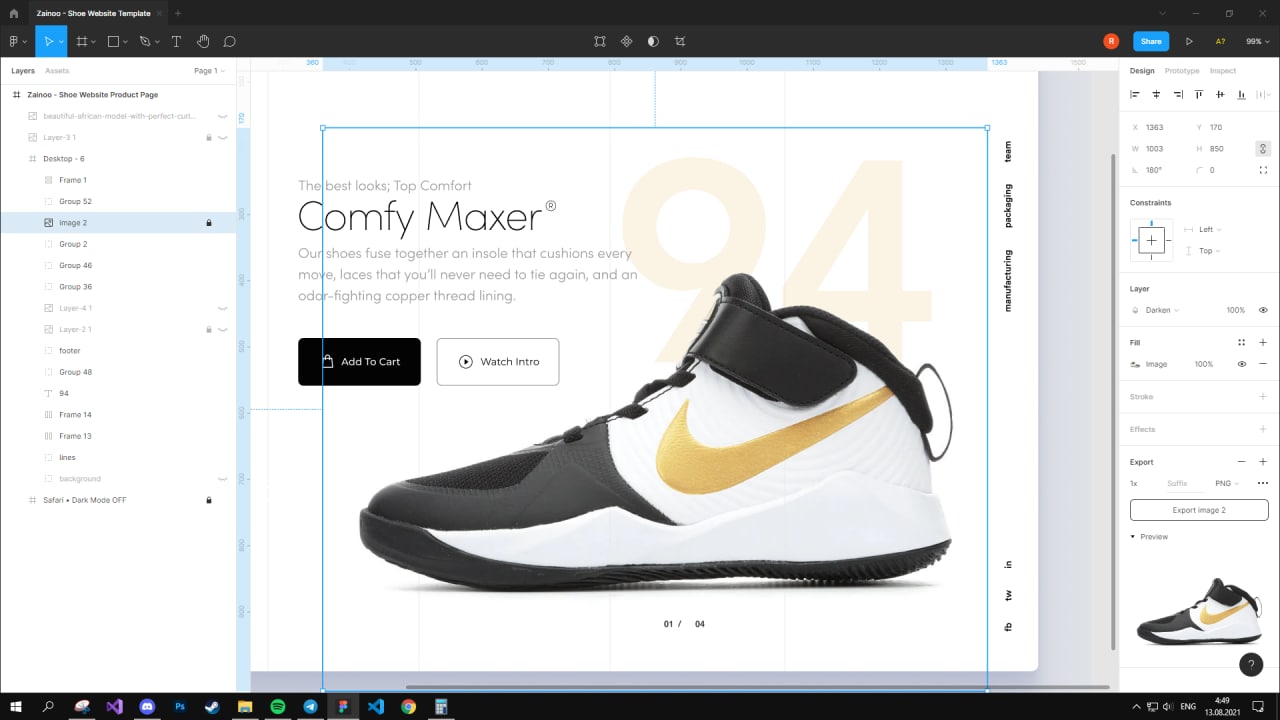The width and height of the screenshot is (1280, 720).
Task: Switch to the Prototype tab
Action: pos(1182,71)
